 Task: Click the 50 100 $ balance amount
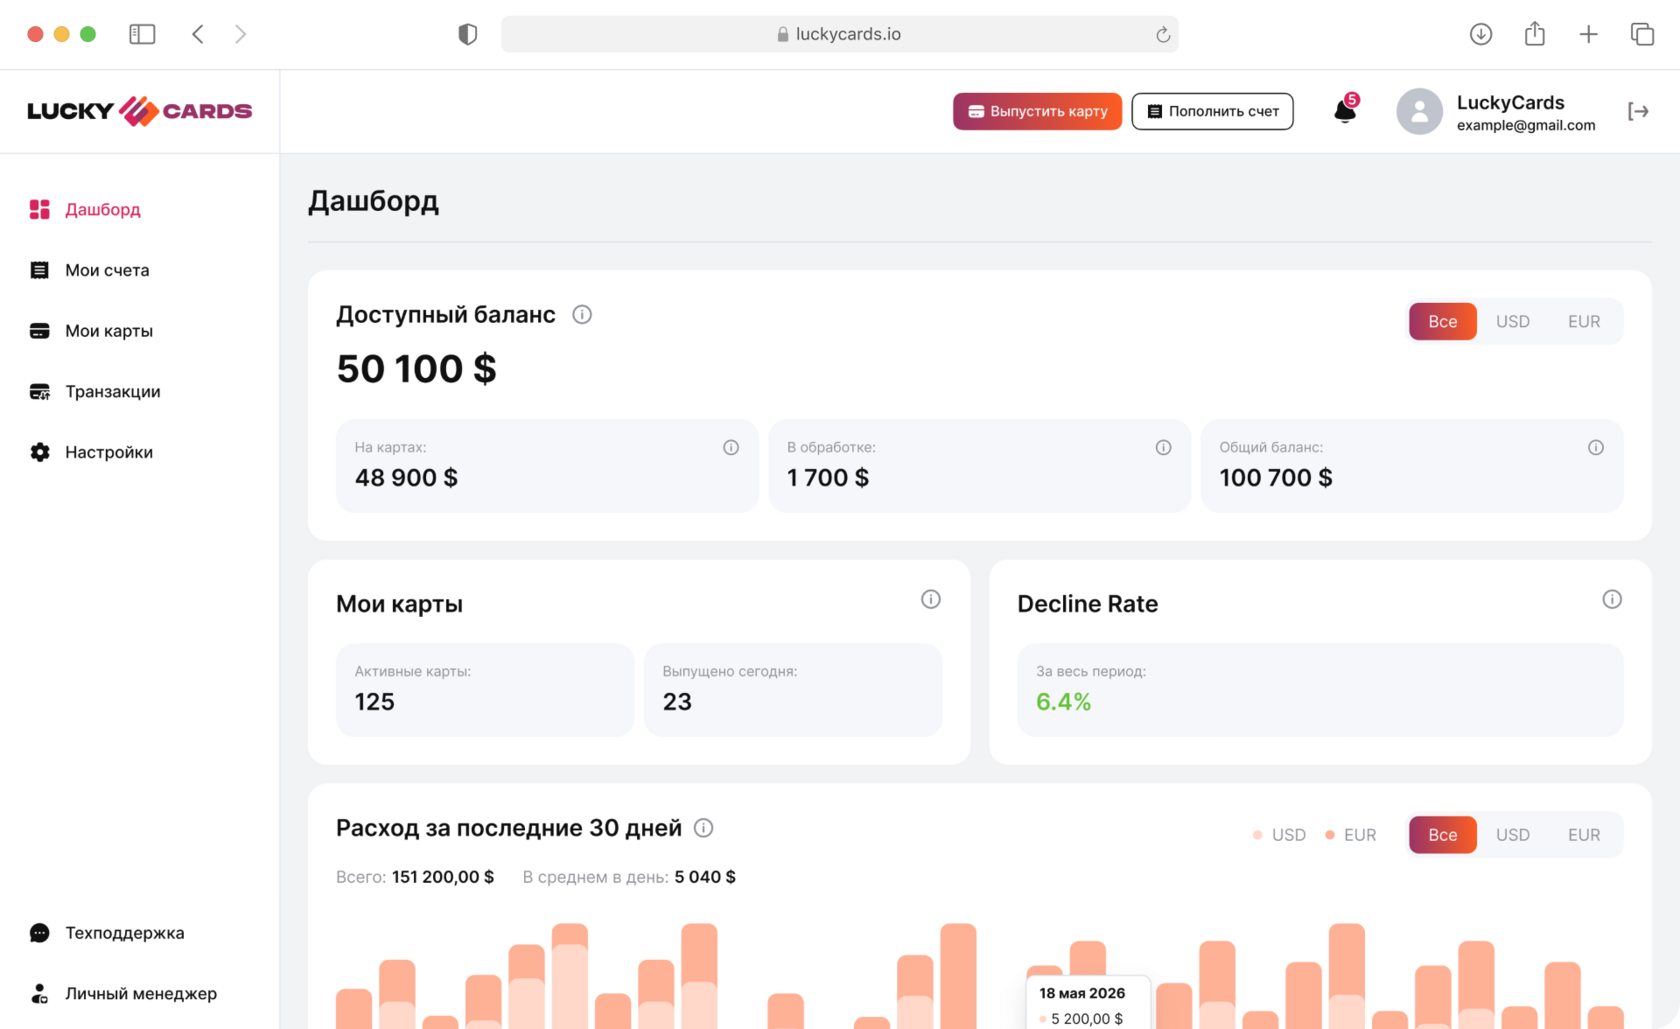click(416, 369)
